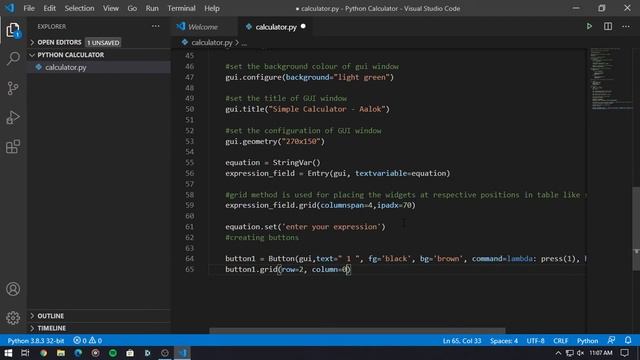Open the Run menu
The height and width of the screenshot is (360, 640).
click(x=152, y=8)
